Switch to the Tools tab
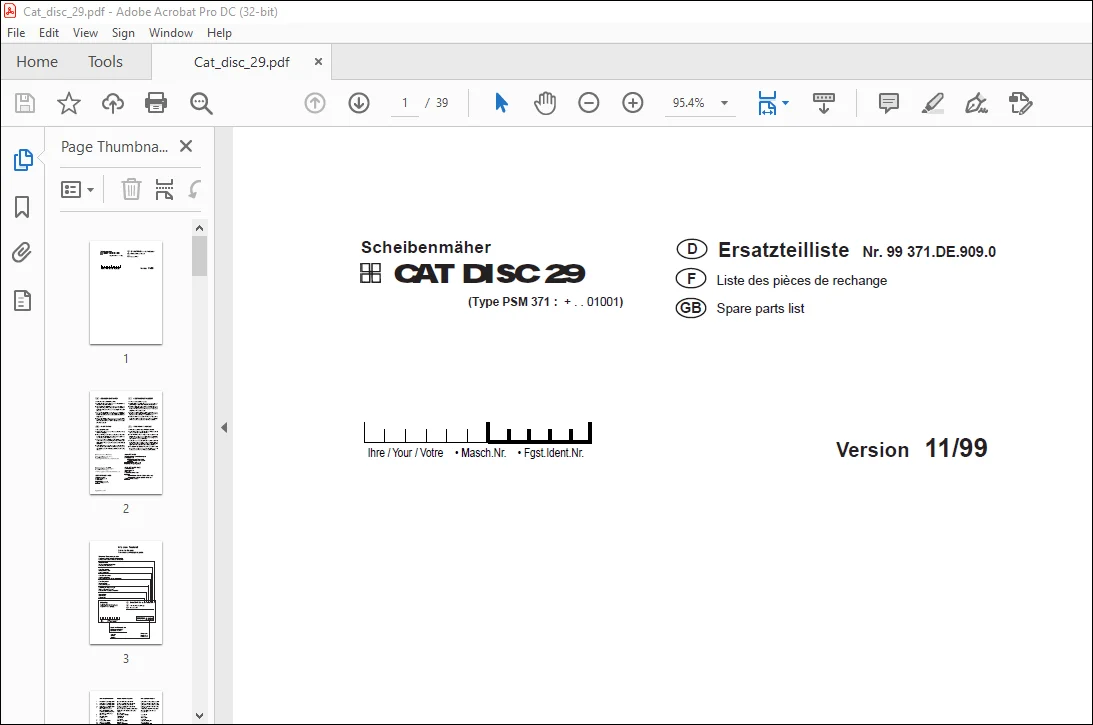 pos(105,61)
